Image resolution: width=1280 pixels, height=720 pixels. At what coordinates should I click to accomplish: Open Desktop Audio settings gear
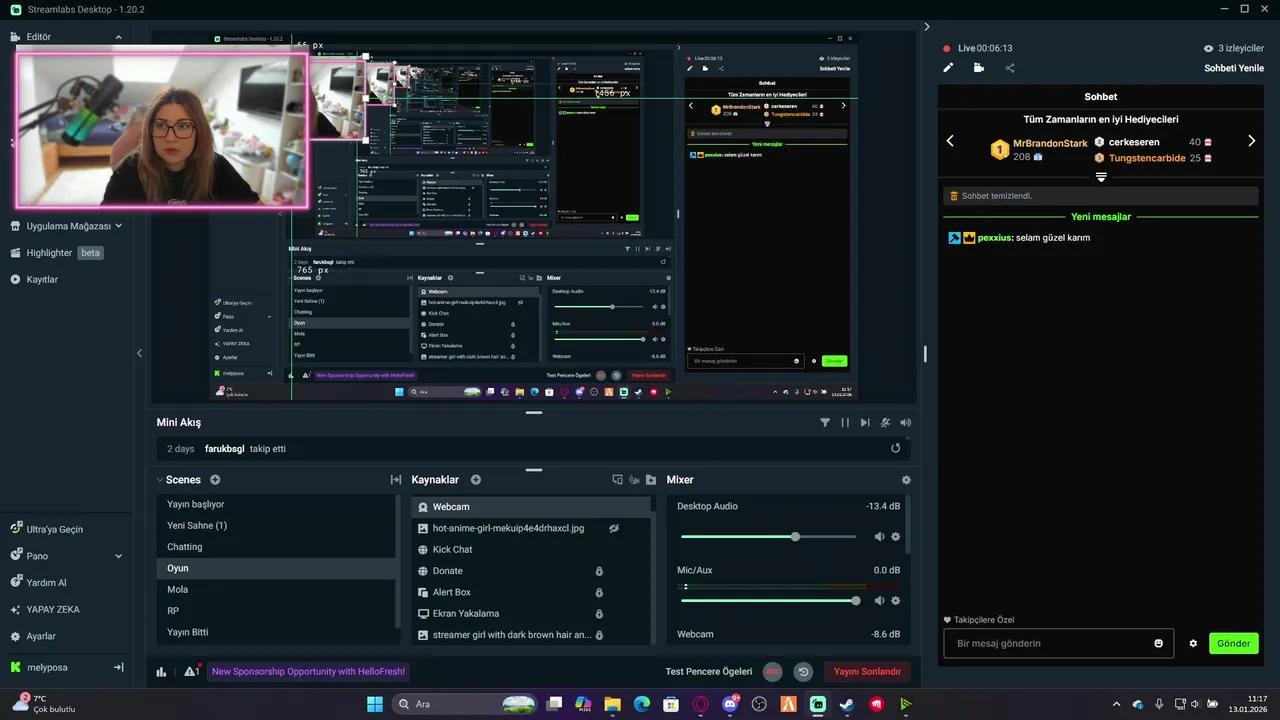[x=895, y=537]
